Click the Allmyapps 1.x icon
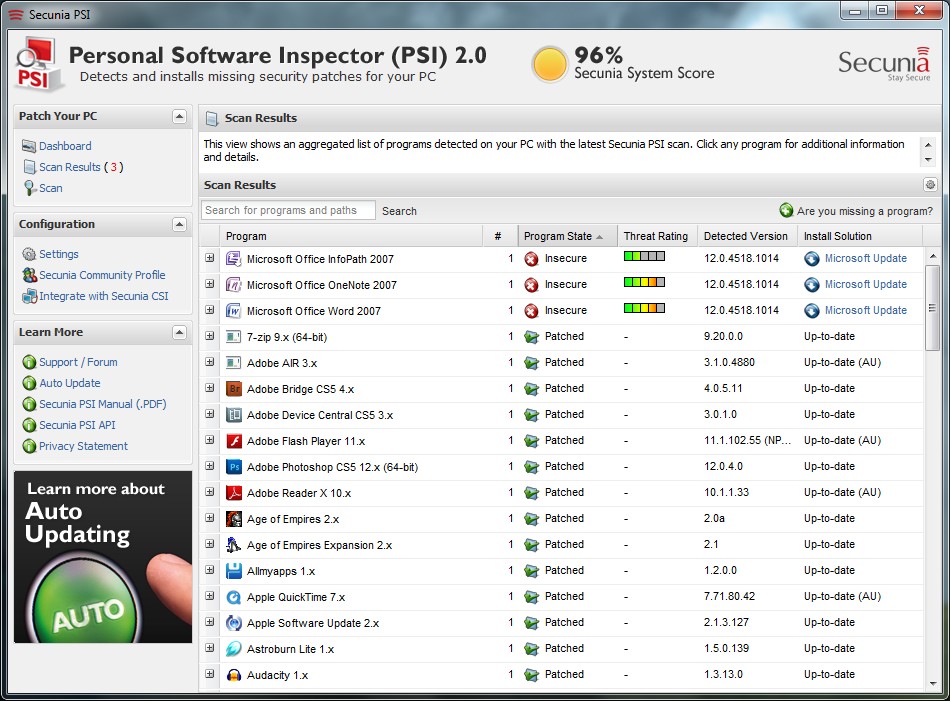 click(233, 571)
